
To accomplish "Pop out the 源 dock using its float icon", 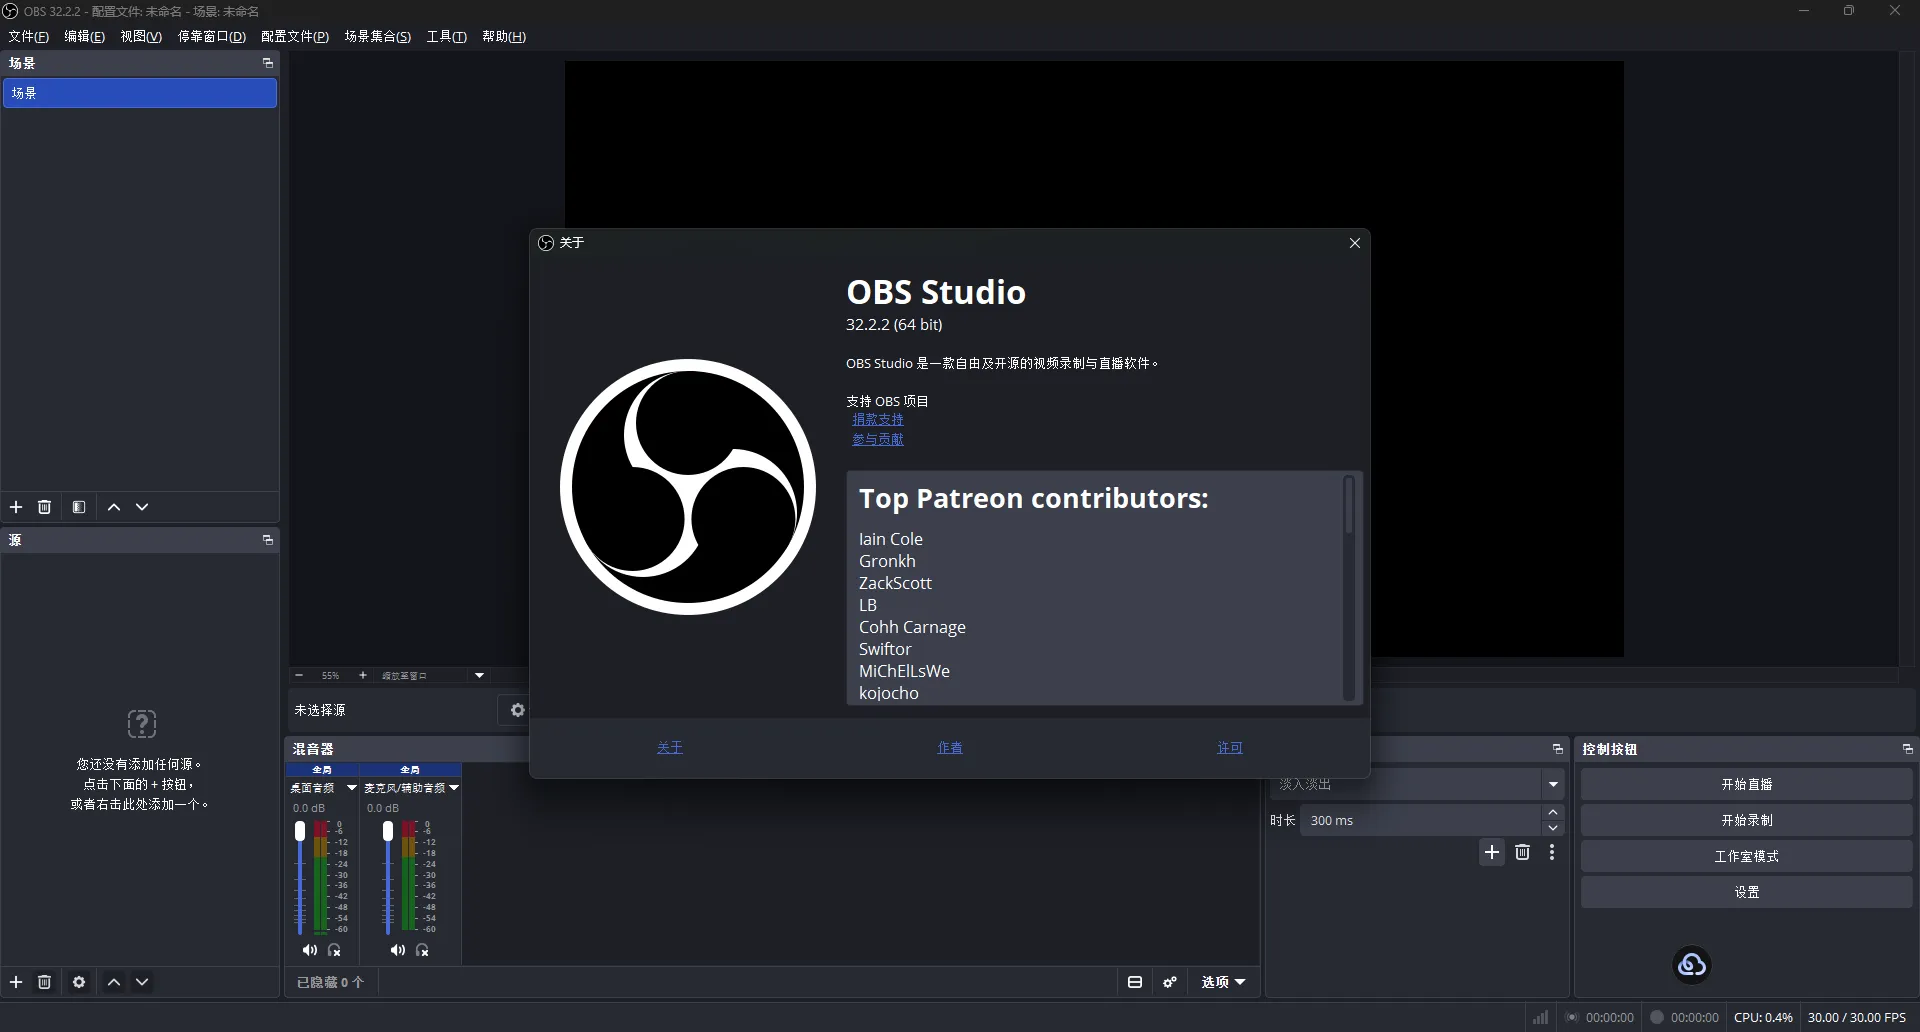I will (267, 540).
